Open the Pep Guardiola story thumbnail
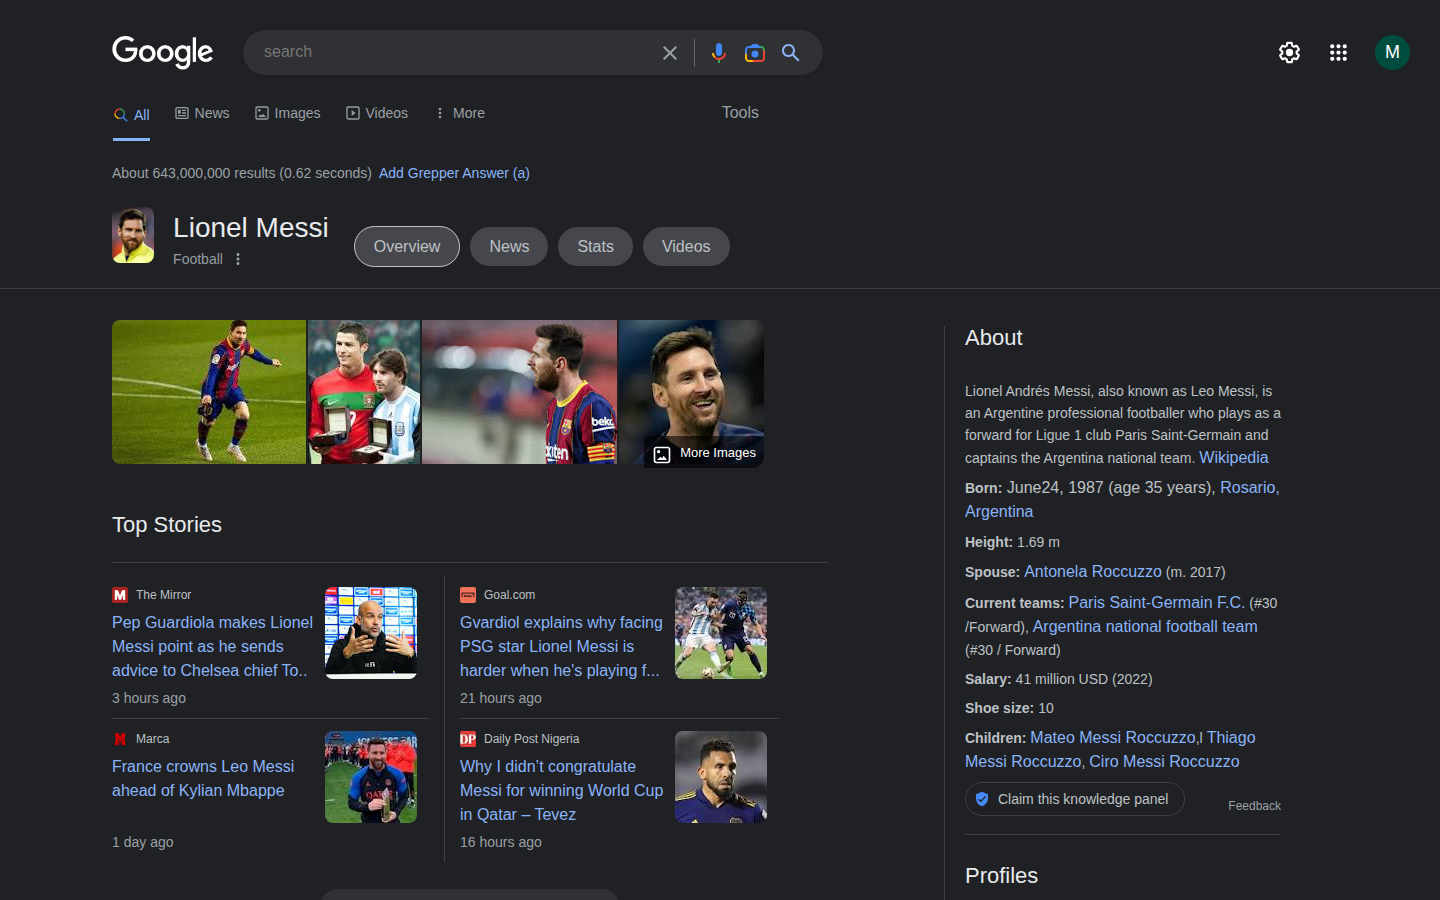Screen dimensions: 1440x900 click(x=371, y=633)
